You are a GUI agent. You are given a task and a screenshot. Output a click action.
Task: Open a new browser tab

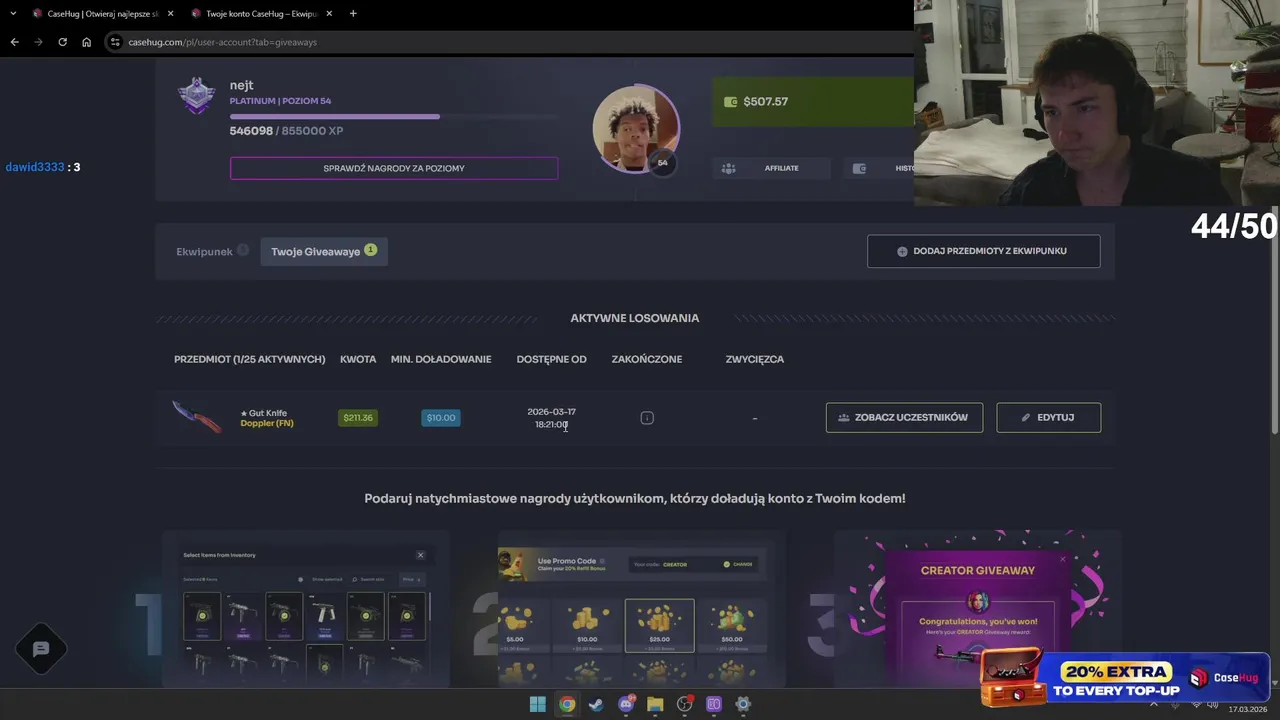353,14
